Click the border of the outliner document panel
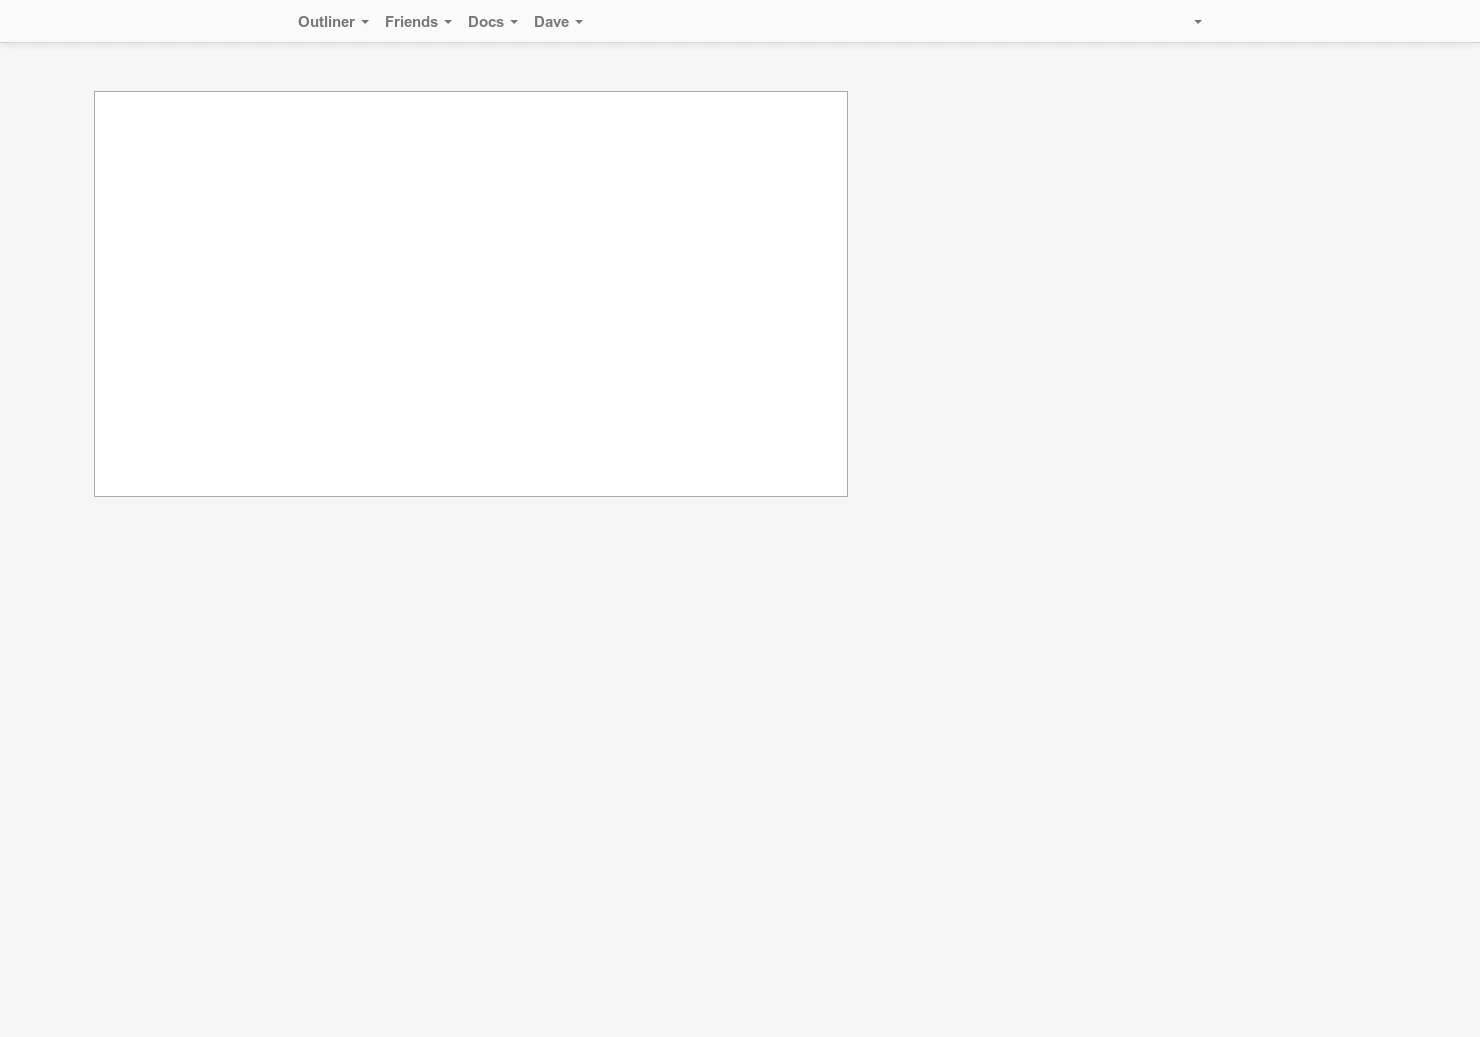 coord(470,93)
